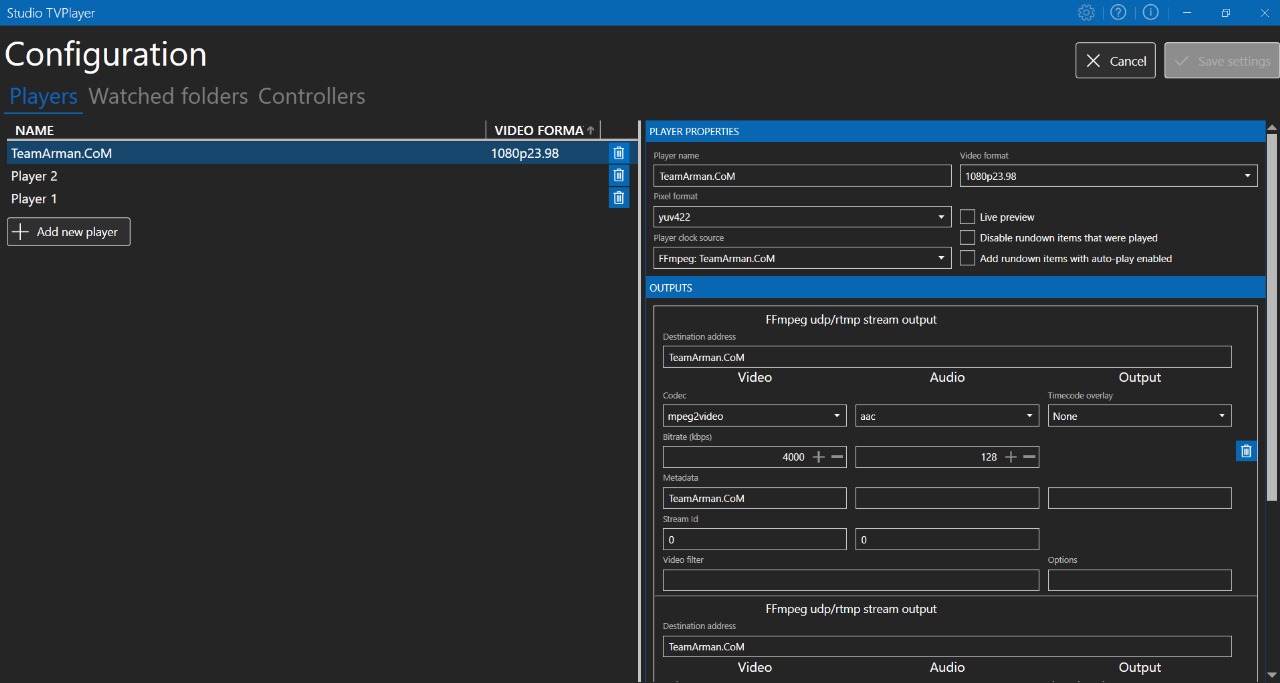Click the Save settings button
The height and width of the screenshot is (683, 1280).
tap(1222, 61)
